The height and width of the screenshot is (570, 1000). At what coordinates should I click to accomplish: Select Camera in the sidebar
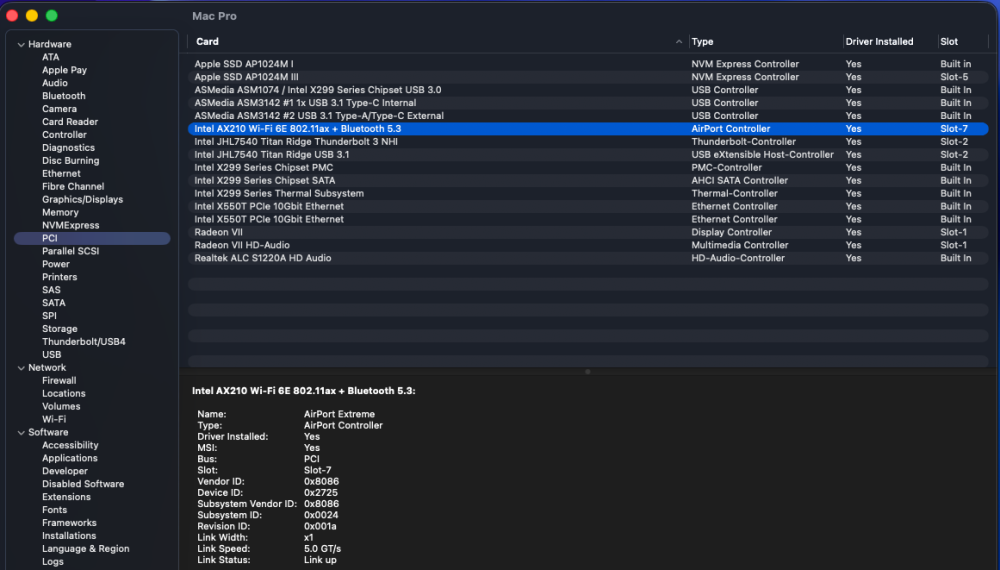pos(59,109)
